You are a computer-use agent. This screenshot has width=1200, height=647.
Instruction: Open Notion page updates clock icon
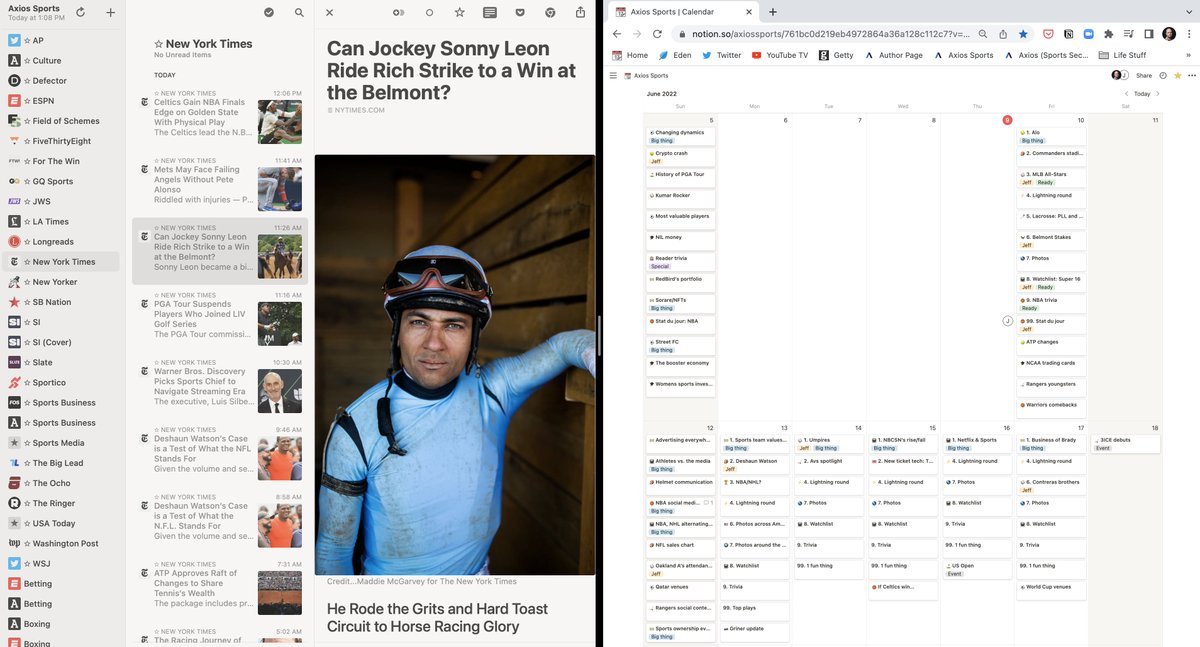point(1163,75)
